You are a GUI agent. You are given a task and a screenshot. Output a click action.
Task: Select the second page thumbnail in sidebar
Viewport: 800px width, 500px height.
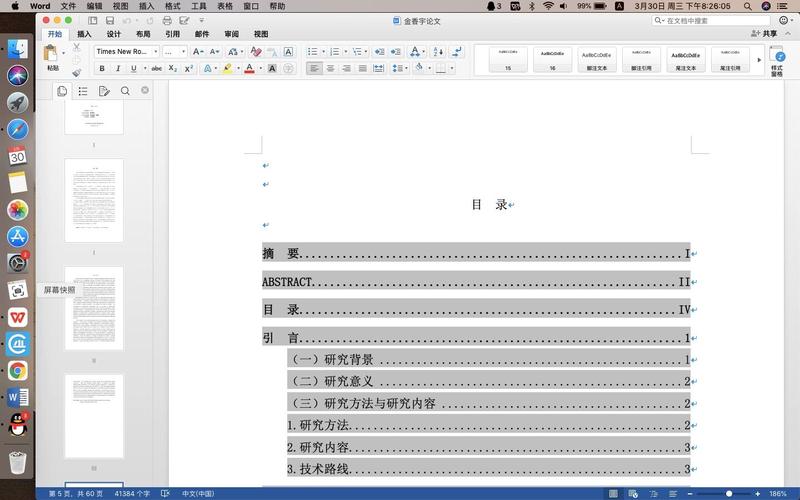point(94,201)
